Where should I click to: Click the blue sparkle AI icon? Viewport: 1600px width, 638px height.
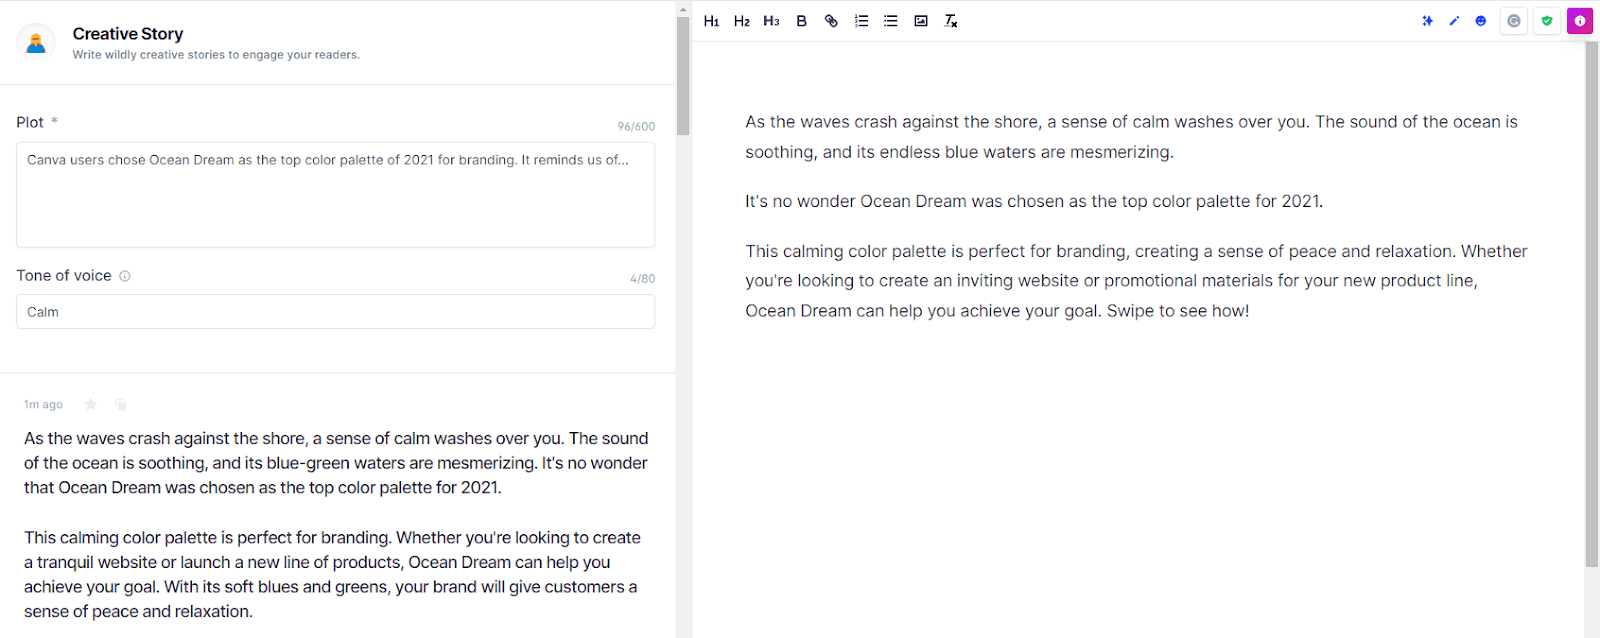pos(1427,21)
